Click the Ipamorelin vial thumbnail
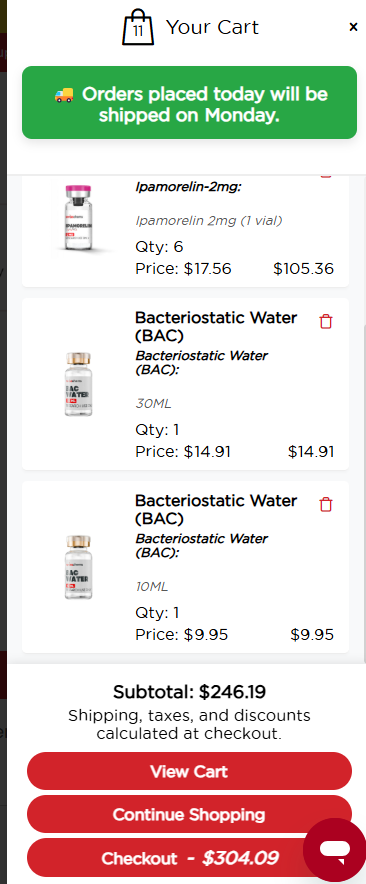The image size is (366, 884). coord(78,219)
